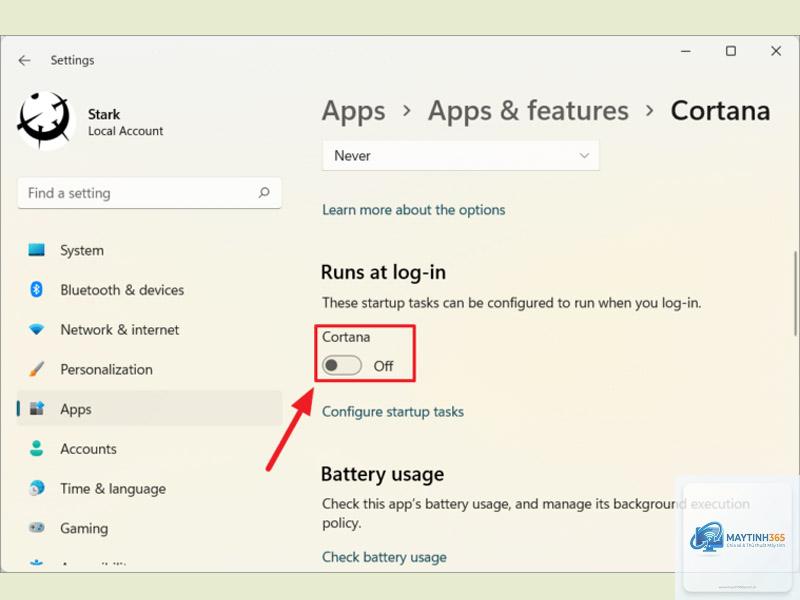Click the Find a setting search box
Screen dimensions: 800x600
[149, 193]
